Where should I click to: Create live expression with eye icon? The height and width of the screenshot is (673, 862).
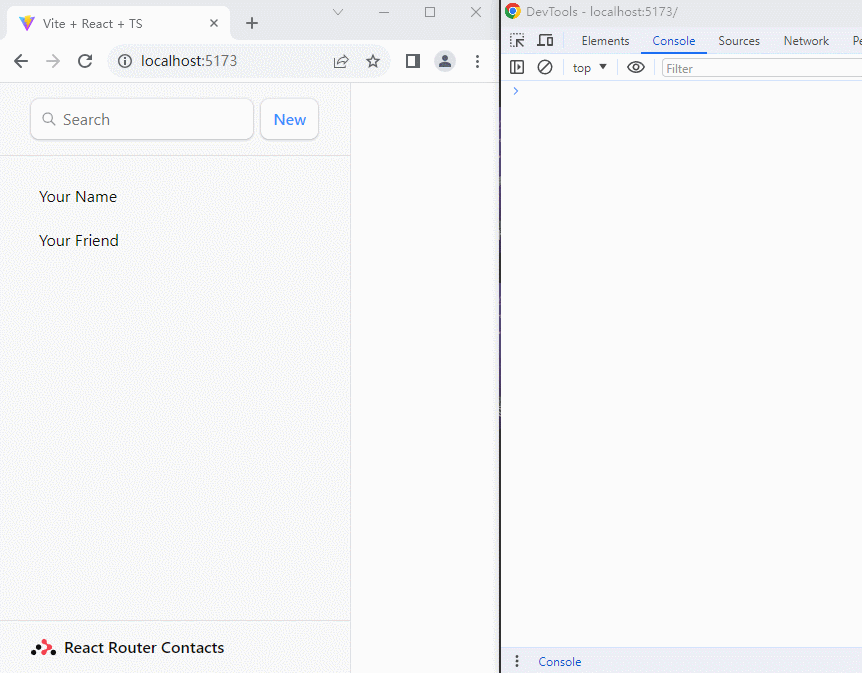[636, 67]
